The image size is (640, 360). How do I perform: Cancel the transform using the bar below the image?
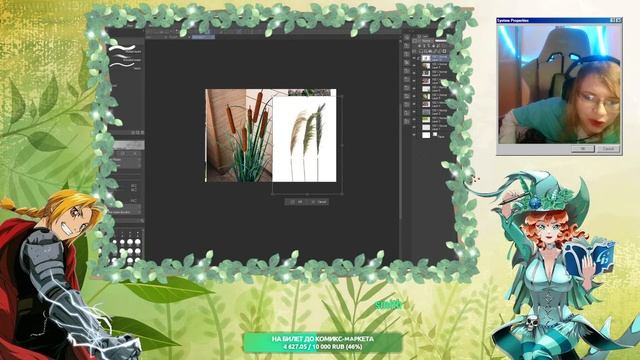[320, 202]
